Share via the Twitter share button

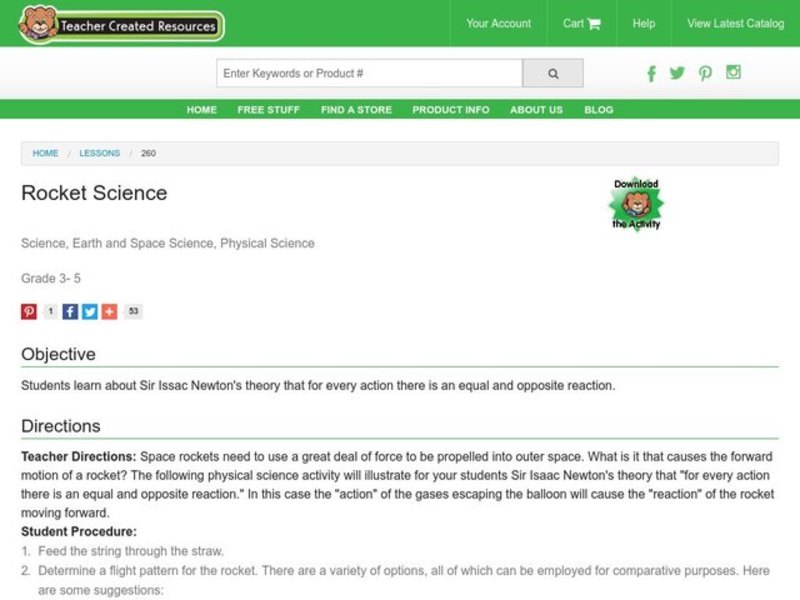(90, 311)
